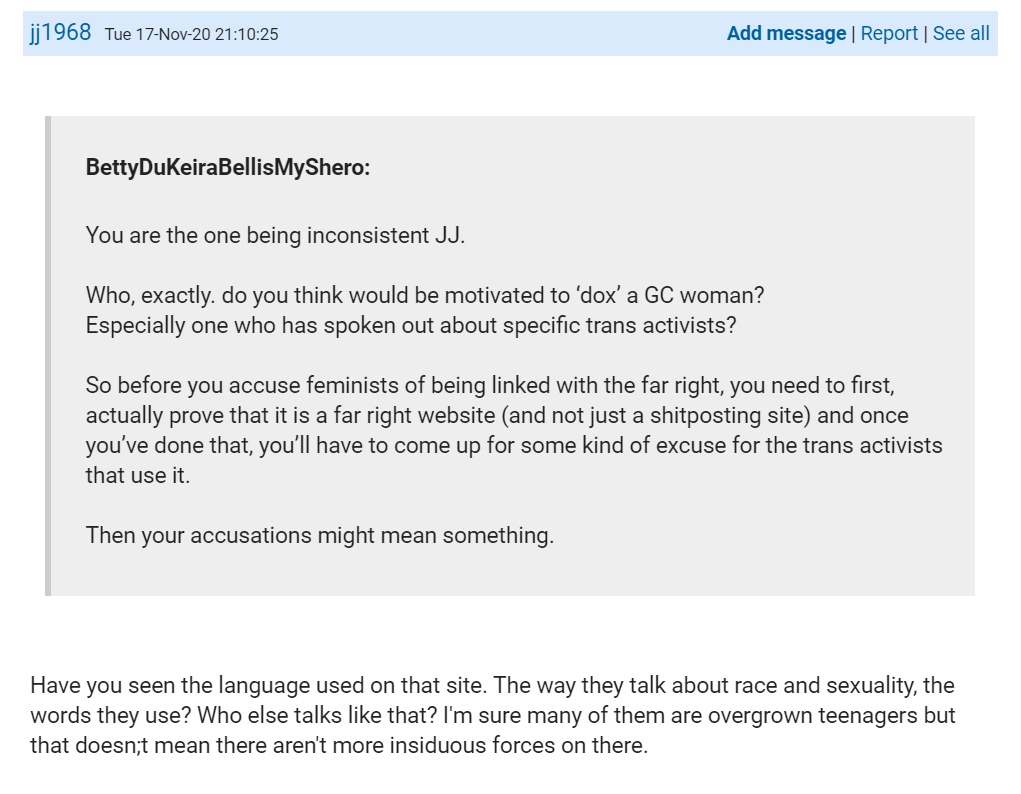Report this post
The image size is (1021, 794).
(x=889, y=33)
